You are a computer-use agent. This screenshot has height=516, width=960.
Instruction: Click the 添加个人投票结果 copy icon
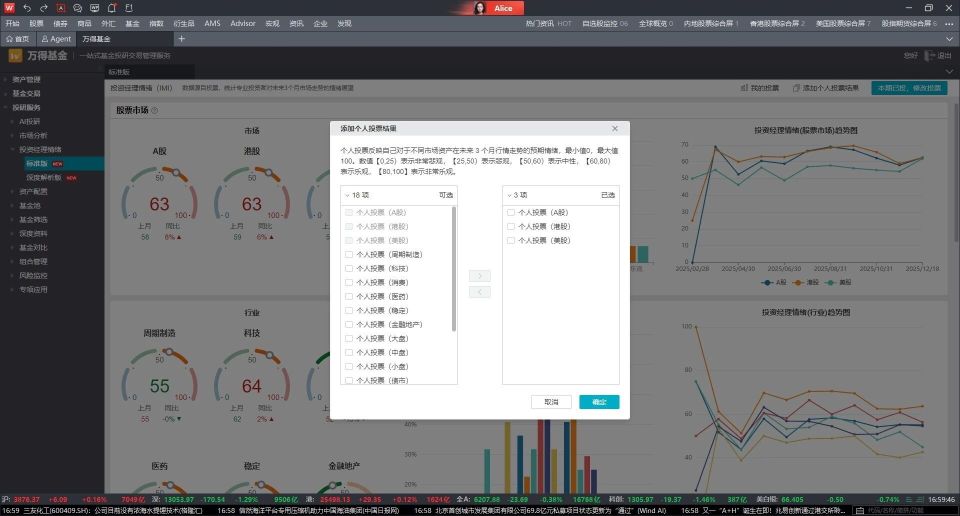[x=797, y=88]
